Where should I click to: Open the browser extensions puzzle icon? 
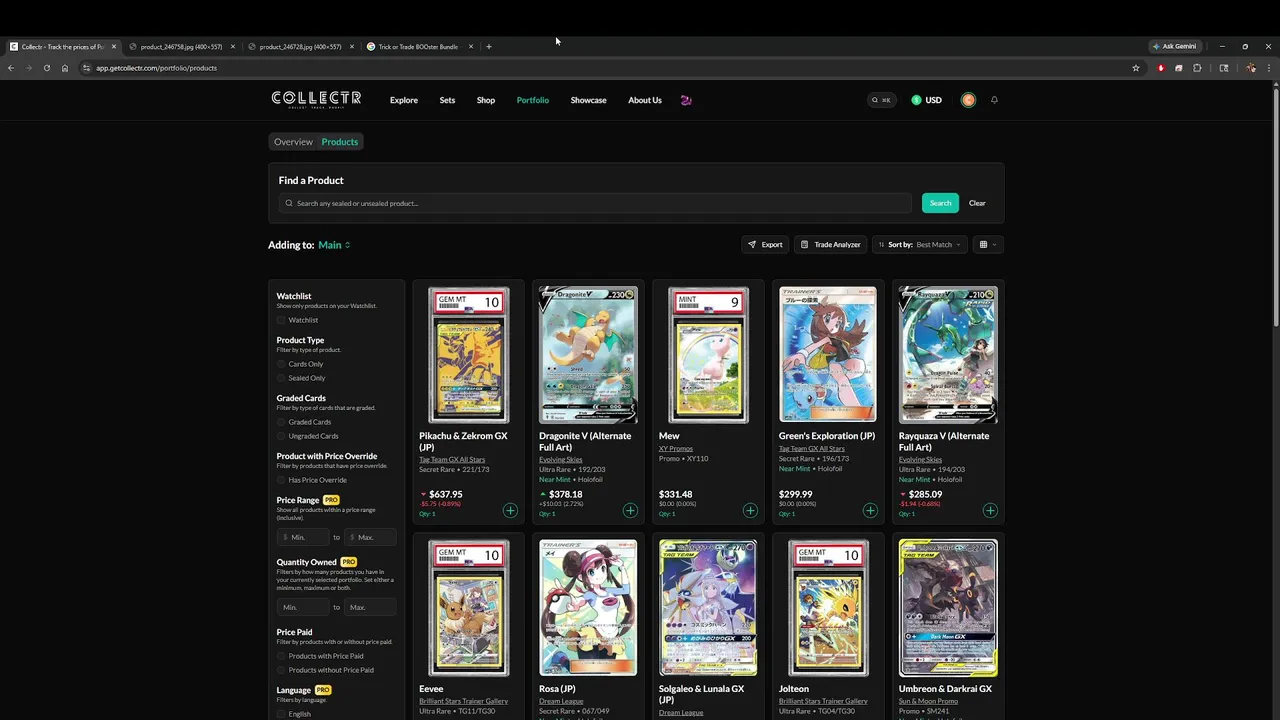coord(1197,68)
